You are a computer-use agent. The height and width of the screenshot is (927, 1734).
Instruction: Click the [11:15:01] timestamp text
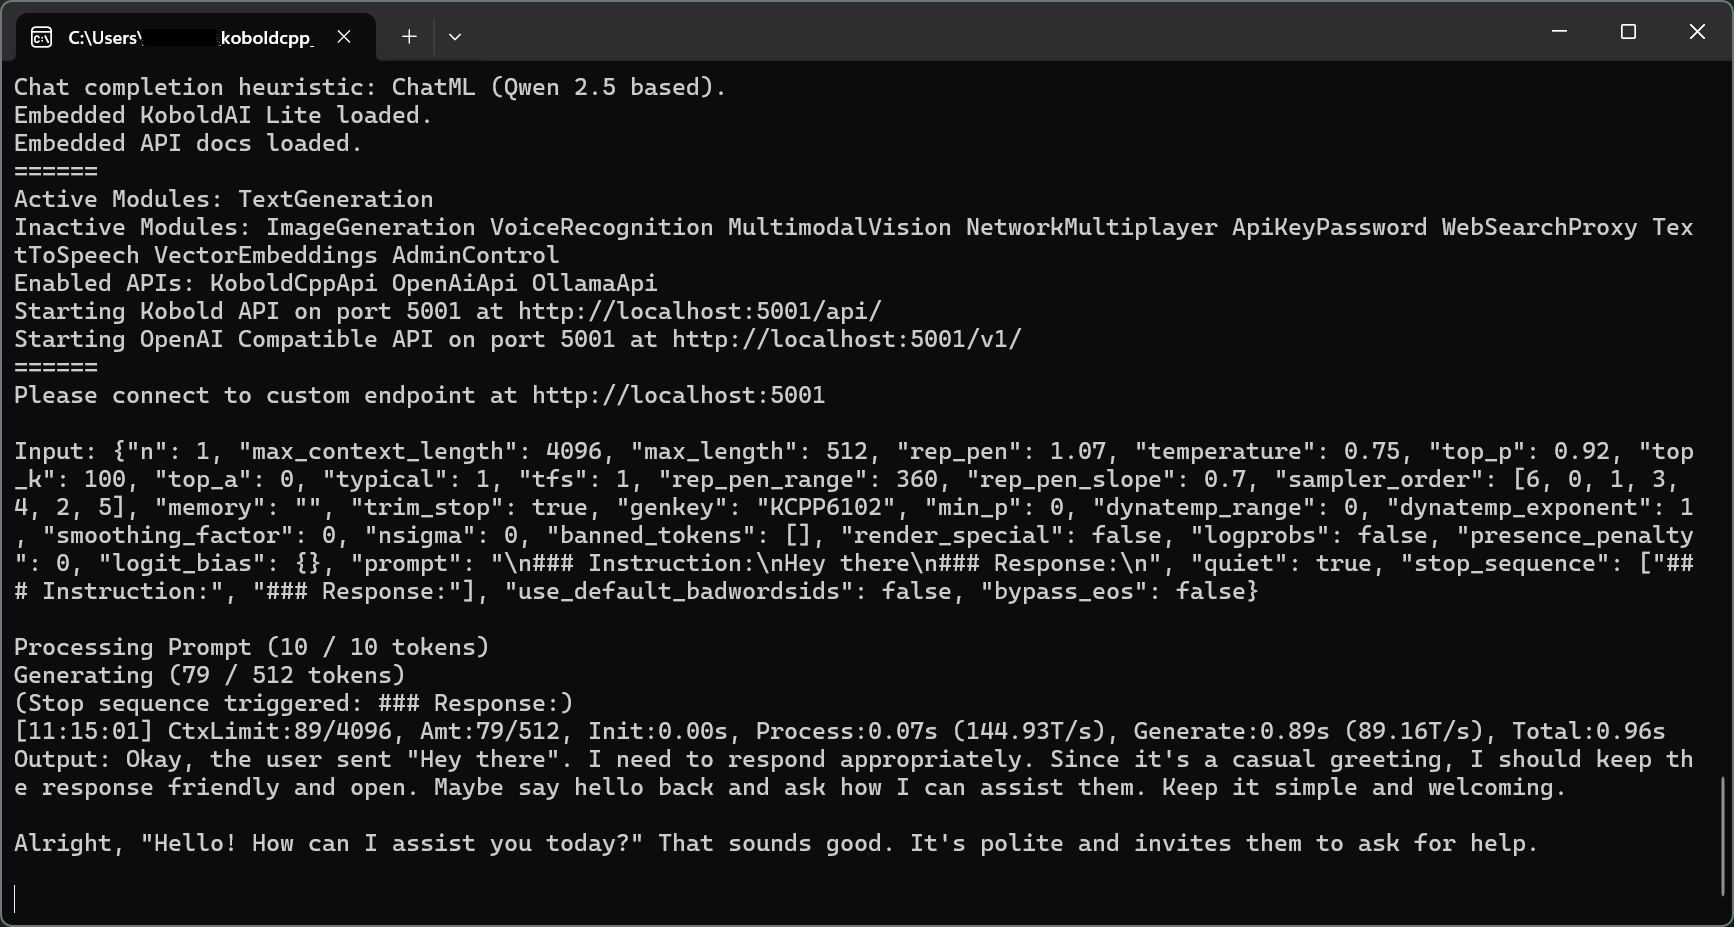click(x=84, y=731)
